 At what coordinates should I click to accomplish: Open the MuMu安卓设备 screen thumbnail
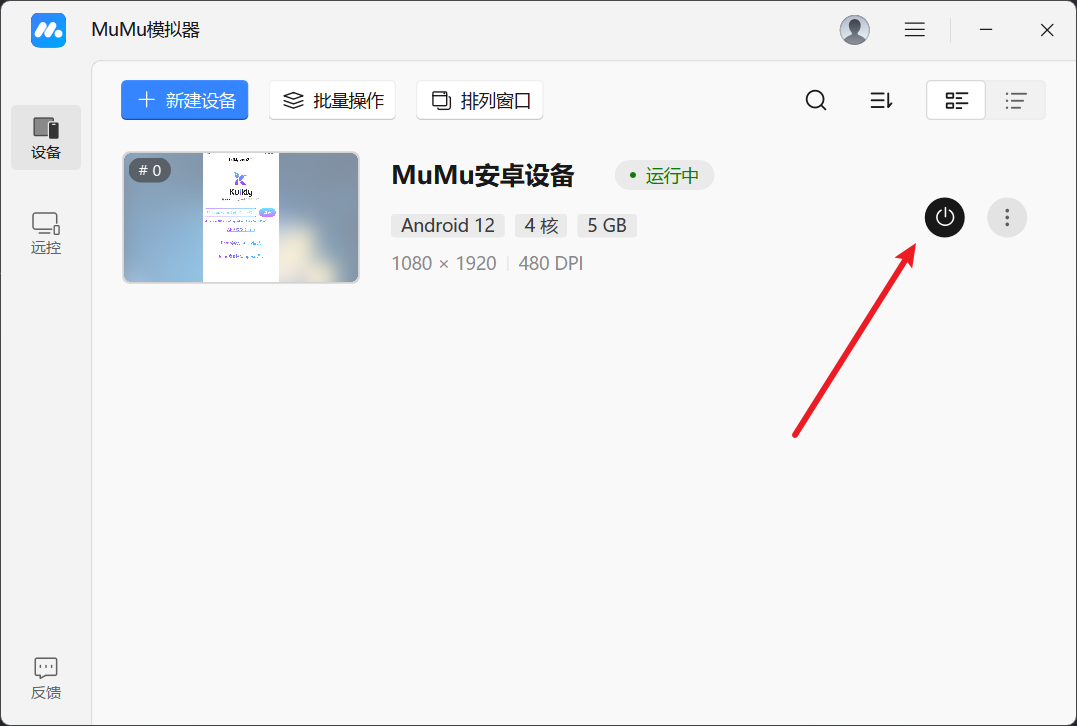tap(241, 217)
